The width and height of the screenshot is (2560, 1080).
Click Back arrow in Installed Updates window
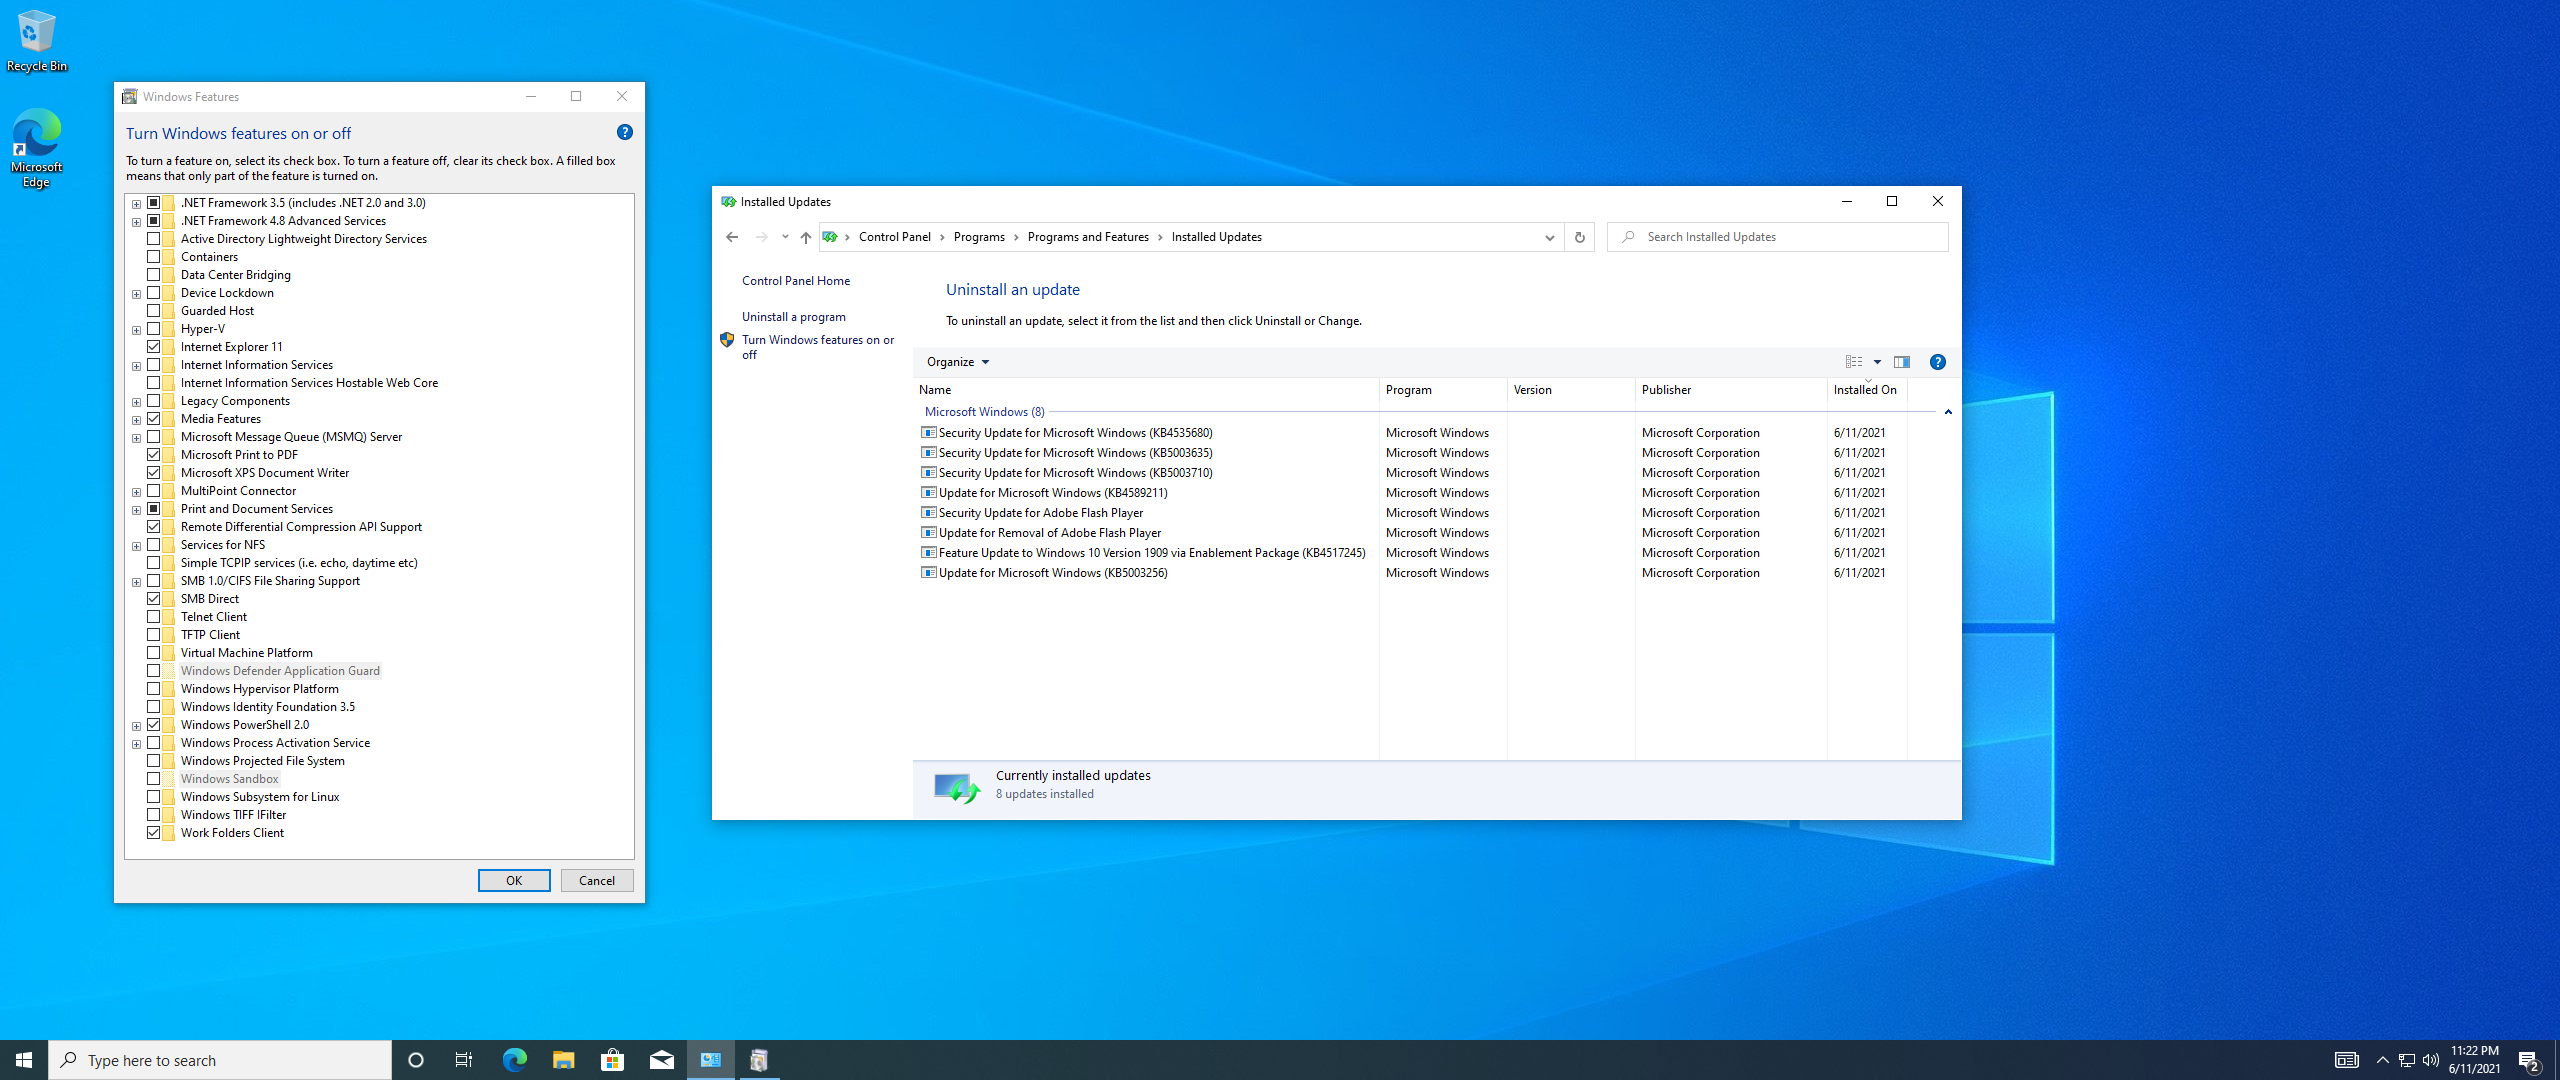732,237
